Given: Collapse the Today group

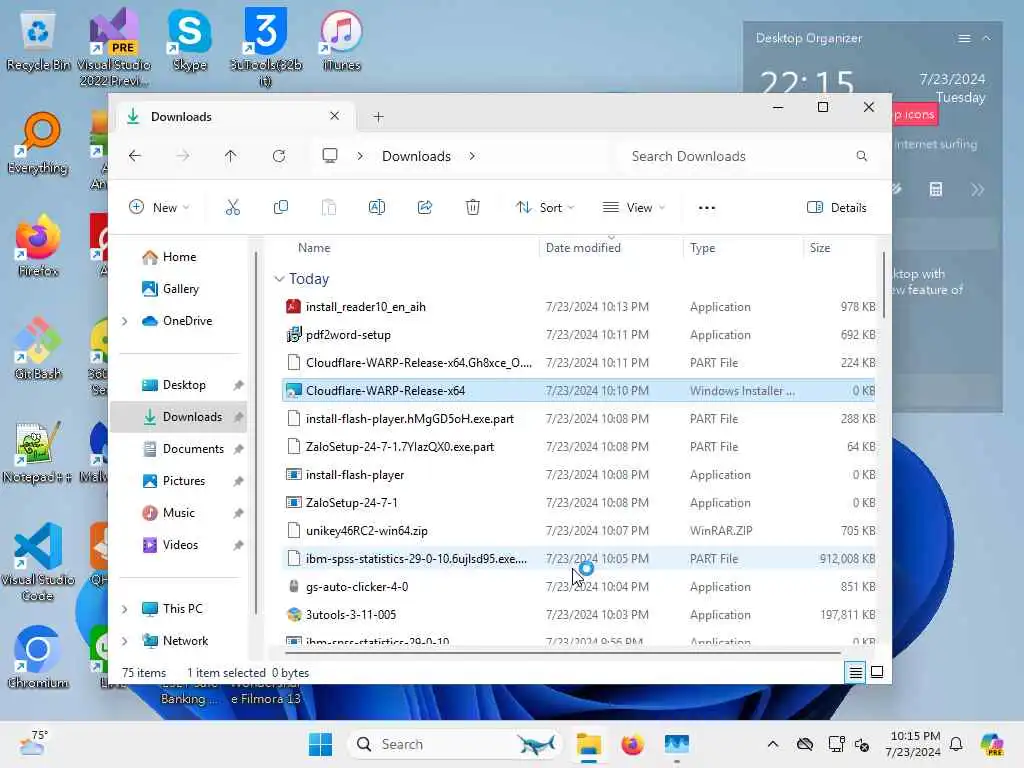Looking at the screenshot, I should [x=280, y=279].
